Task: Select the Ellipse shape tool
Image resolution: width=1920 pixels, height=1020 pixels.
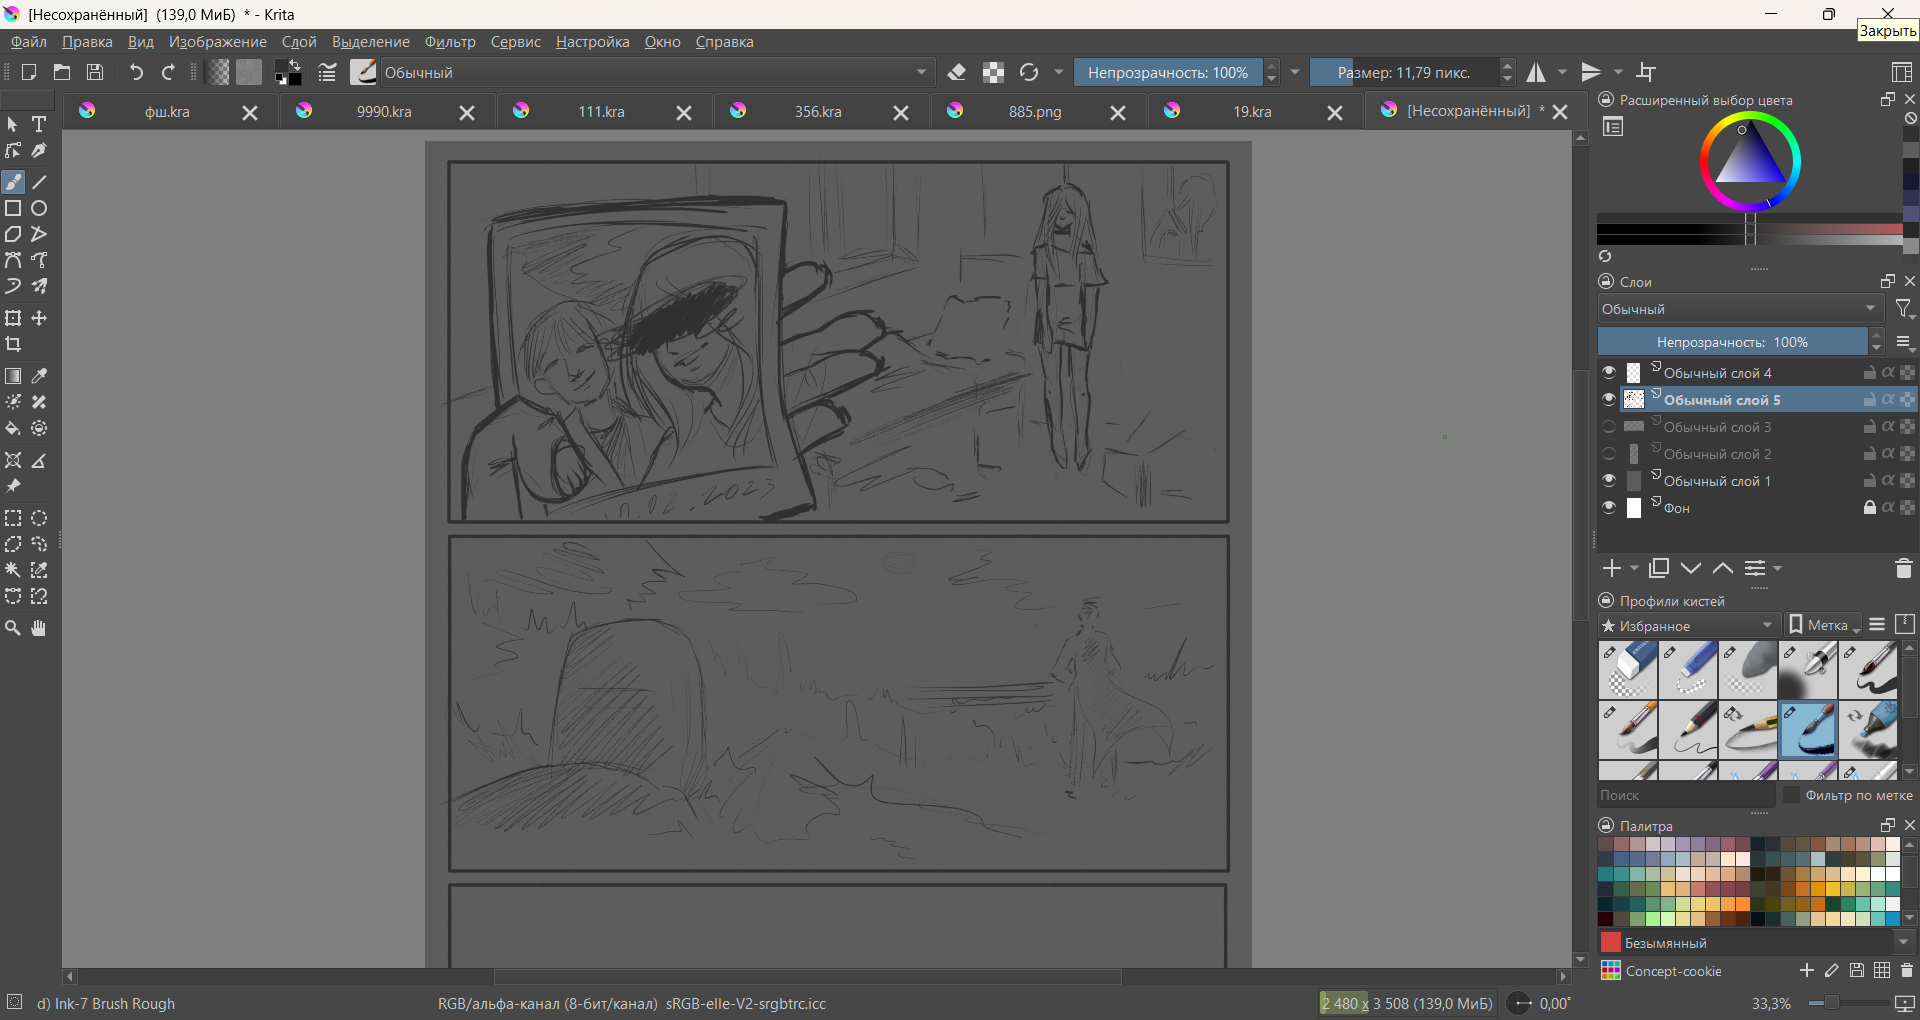Action: click(39, 209)
